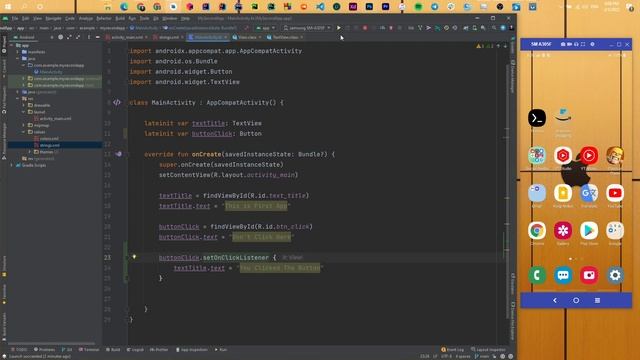Switch to the strings.xml editor tab
This screenshot has width=640, height=360.
click(x=169, y=37)
